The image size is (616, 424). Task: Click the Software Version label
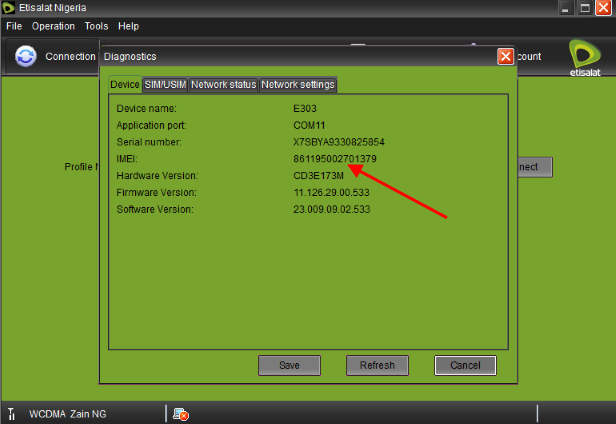coord(155,209)
